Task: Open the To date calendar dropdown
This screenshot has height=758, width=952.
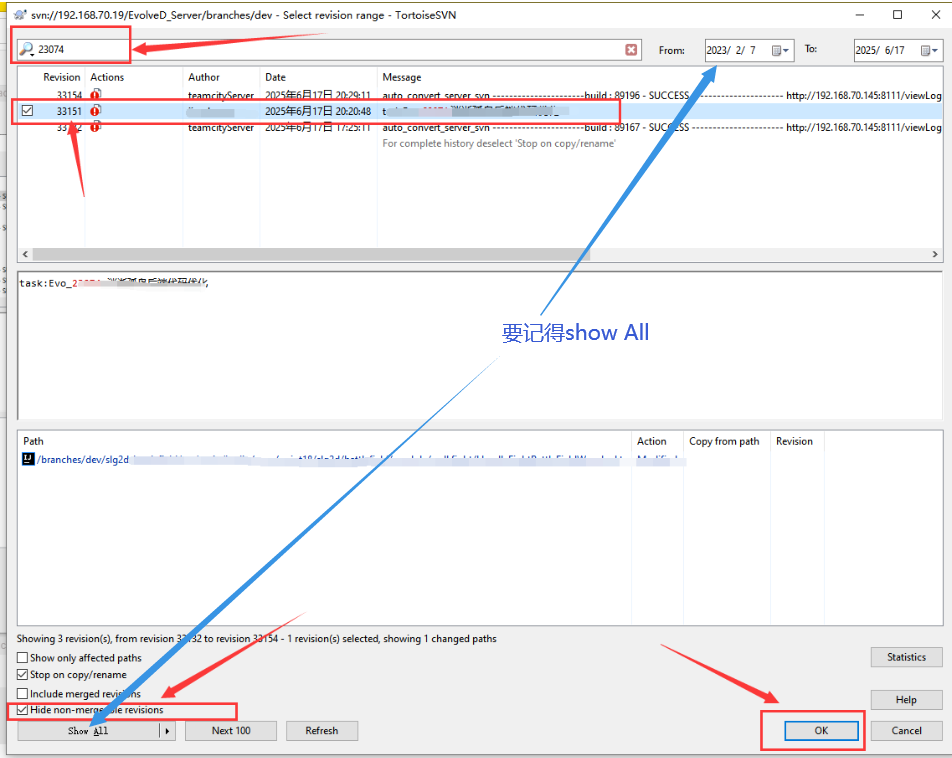Action: pyautogui.click(x=930, y=50)
